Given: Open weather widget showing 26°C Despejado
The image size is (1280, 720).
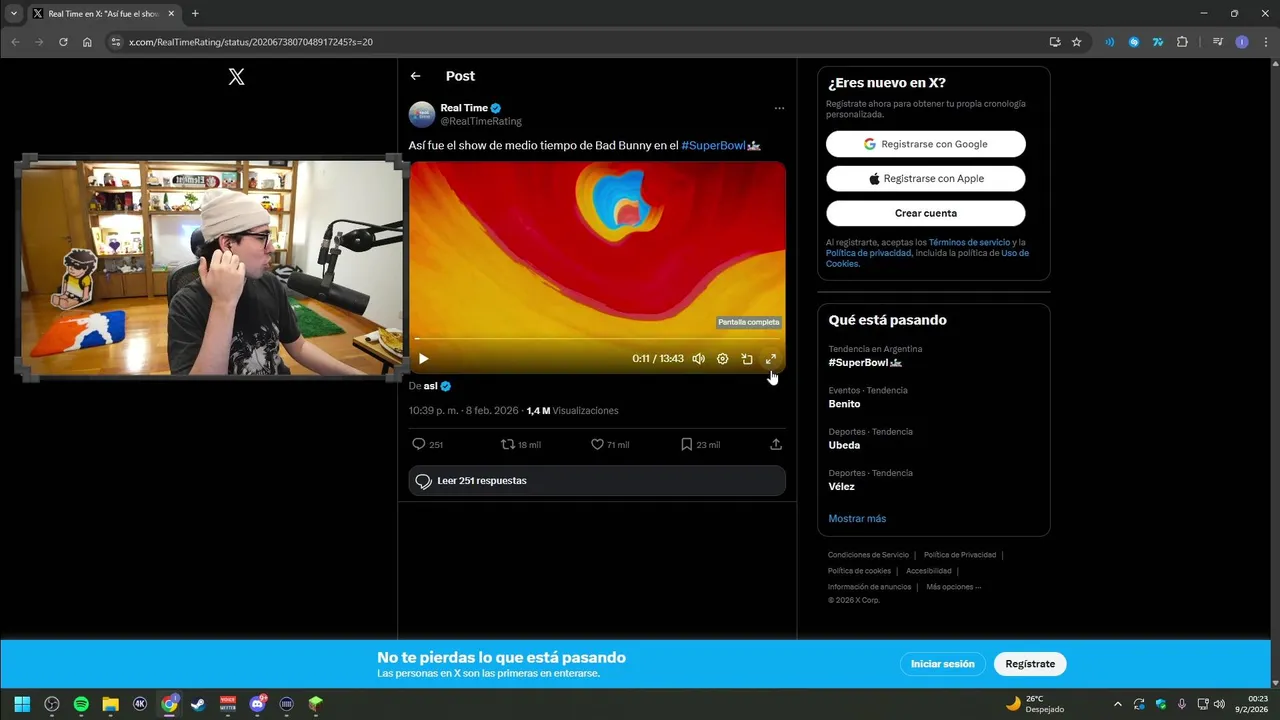Looking at the screenshot, I should 1035,704.
